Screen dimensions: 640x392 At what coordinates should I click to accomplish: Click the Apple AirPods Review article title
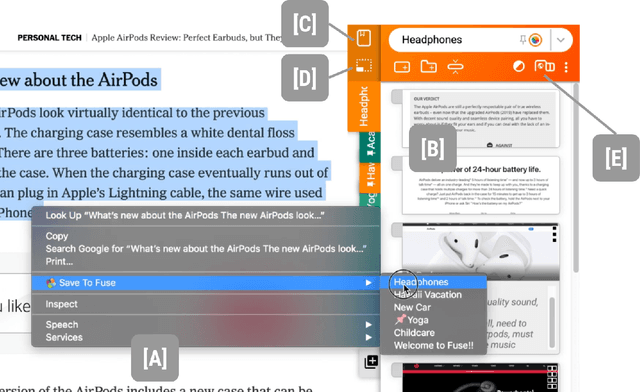(187, 38)
